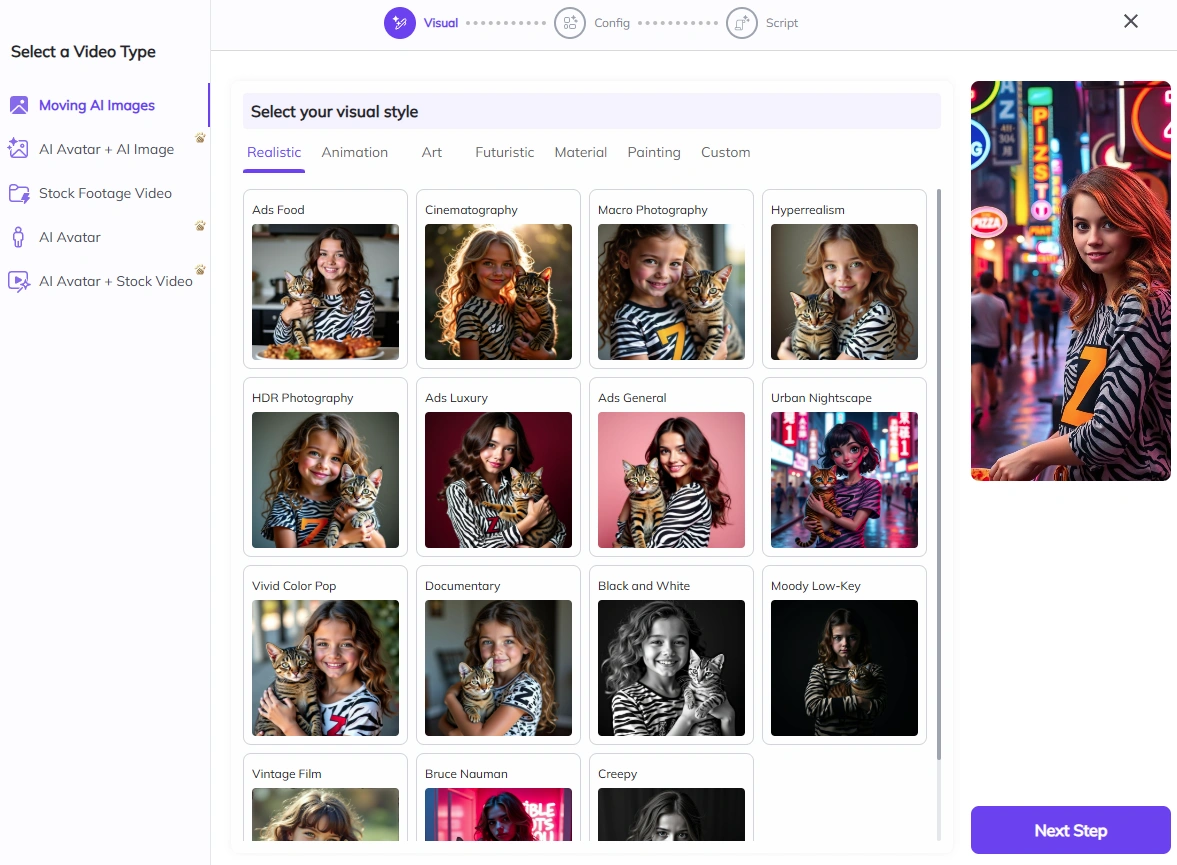Click the style list vertical scrollbar
This screenshot has height=865, width=1177.
[x=938, y=475]
